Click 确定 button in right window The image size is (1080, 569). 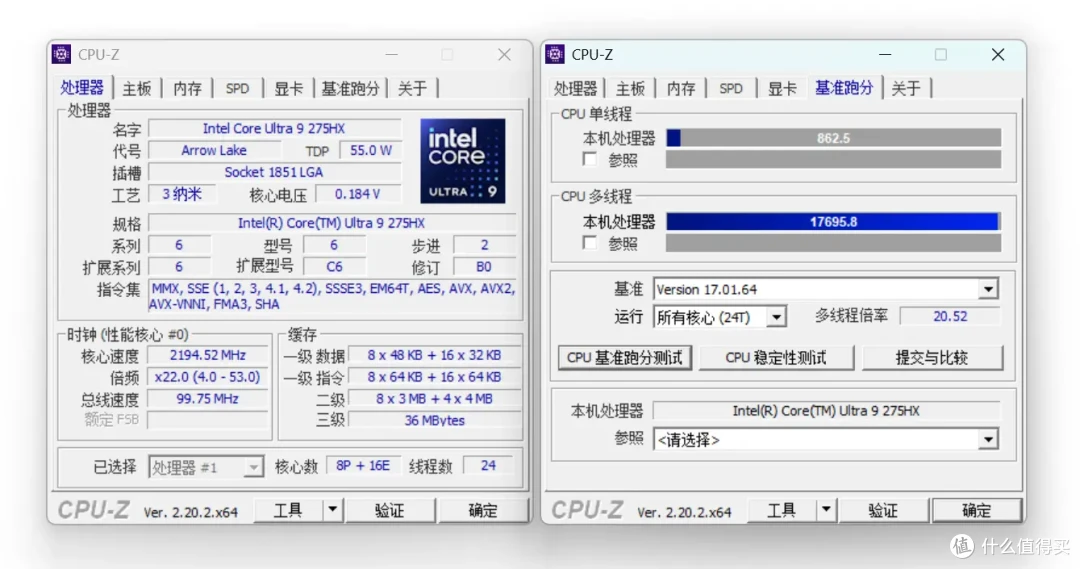tap(976, 510)
